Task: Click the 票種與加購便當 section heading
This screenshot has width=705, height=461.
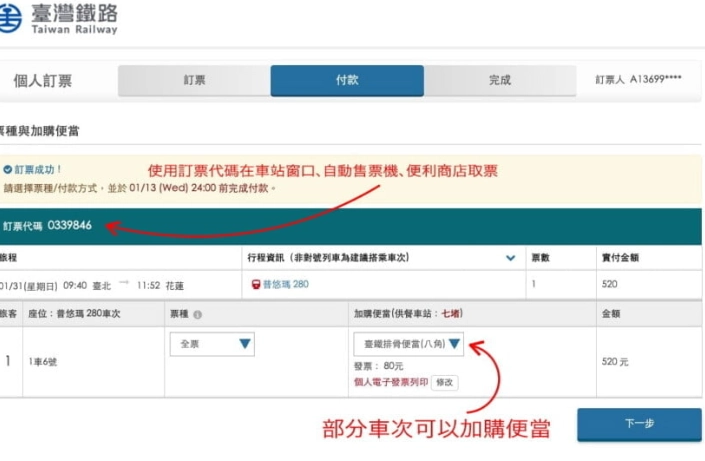Action: [x=39, y=131]
